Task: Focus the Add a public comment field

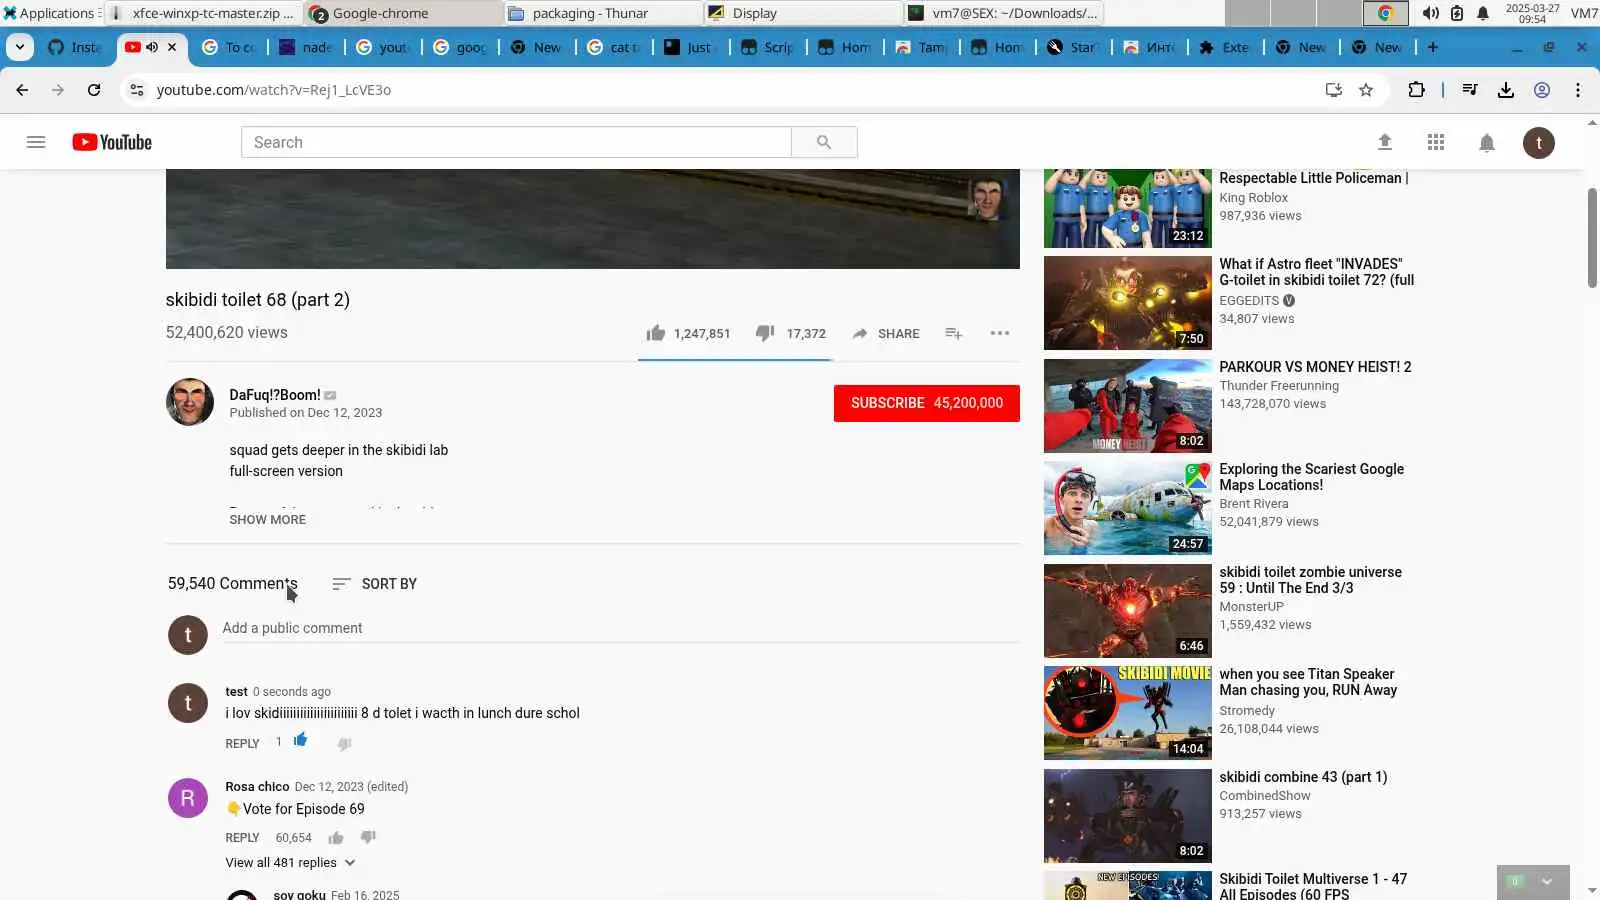Action: 620,628
